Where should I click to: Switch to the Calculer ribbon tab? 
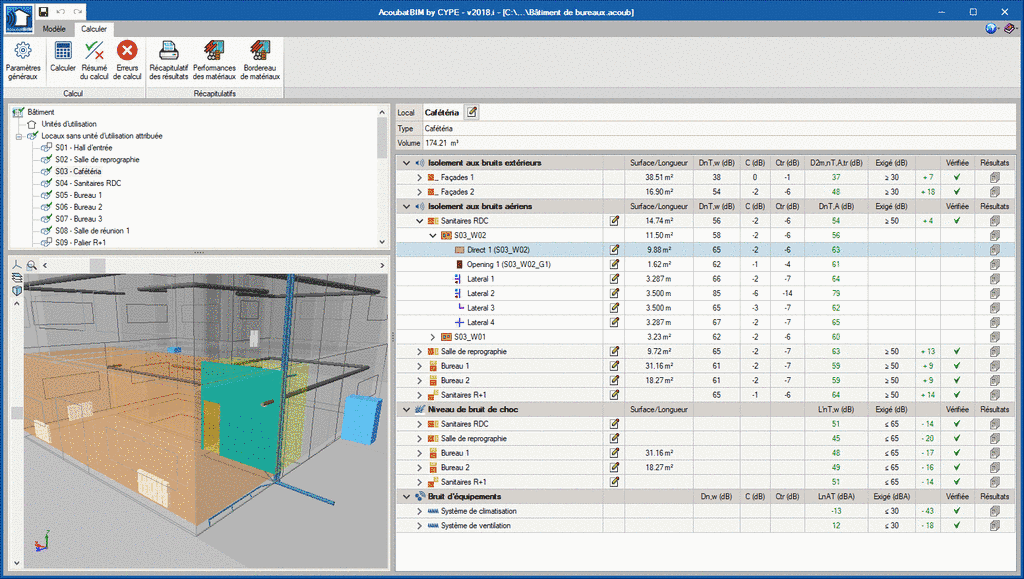tap(93, 29)
